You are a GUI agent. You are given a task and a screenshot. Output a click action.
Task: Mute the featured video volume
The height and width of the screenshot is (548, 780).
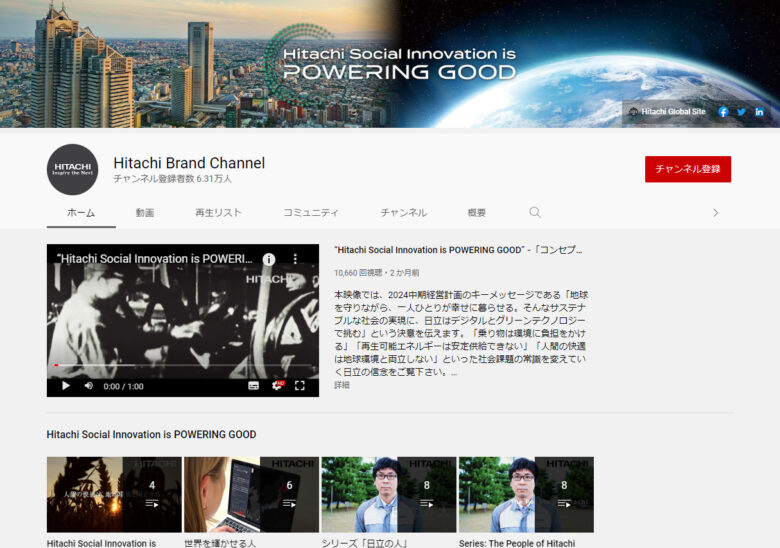pyautogui.click(x=89, y=386)
